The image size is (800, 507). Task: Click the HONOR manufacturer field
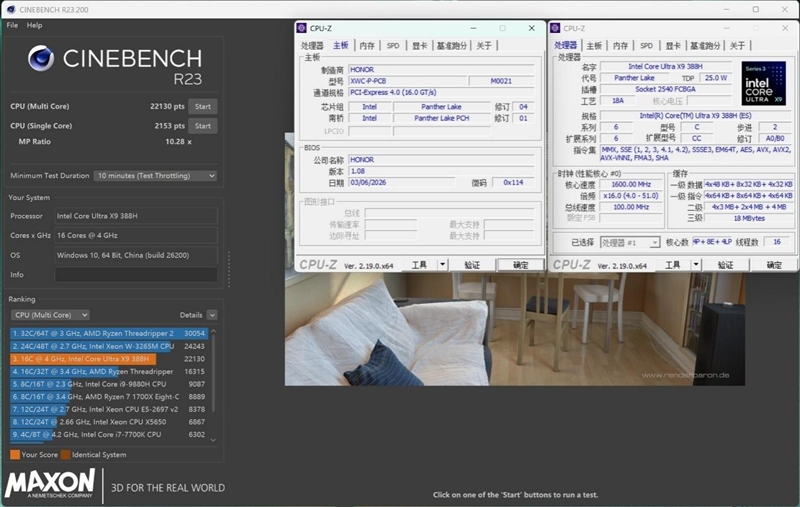tap(441, 69)
